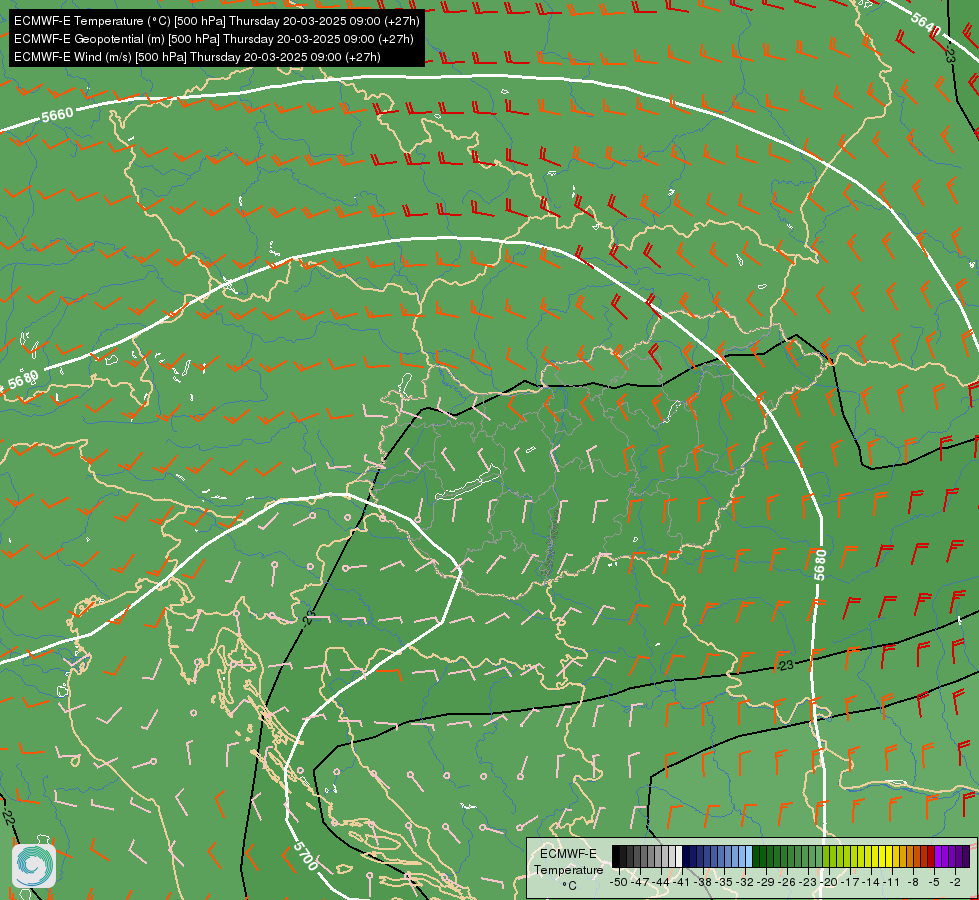Image resolution: width=979 pixels, height=900 pixels.
Task: Click the -29 legend value
Action: click(x=766, y=882)
